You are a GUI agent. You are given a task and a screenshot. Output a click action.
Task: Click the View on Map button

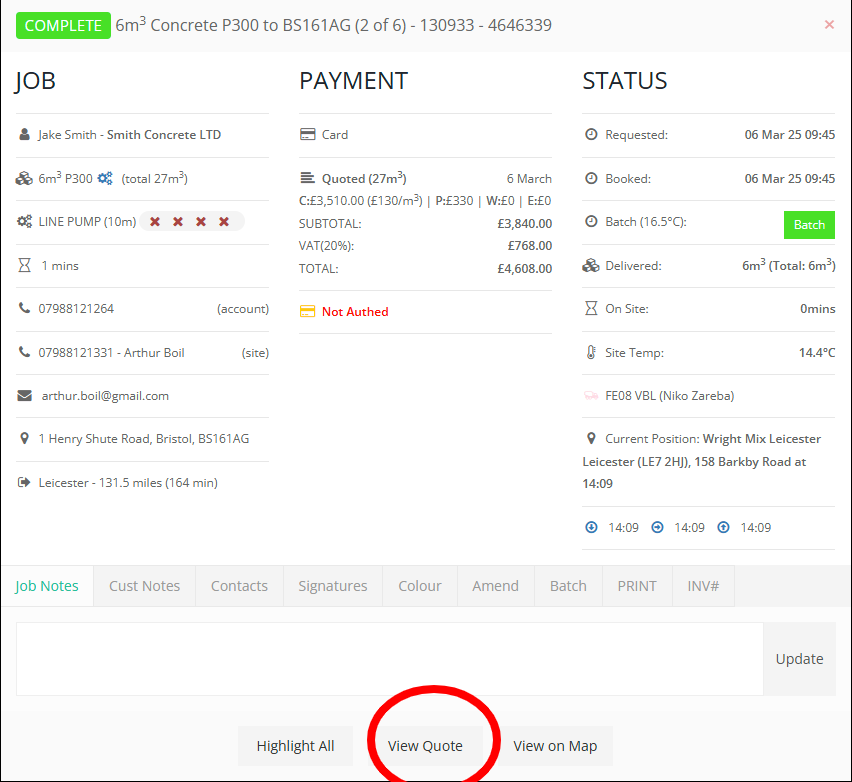pos(555,746)
